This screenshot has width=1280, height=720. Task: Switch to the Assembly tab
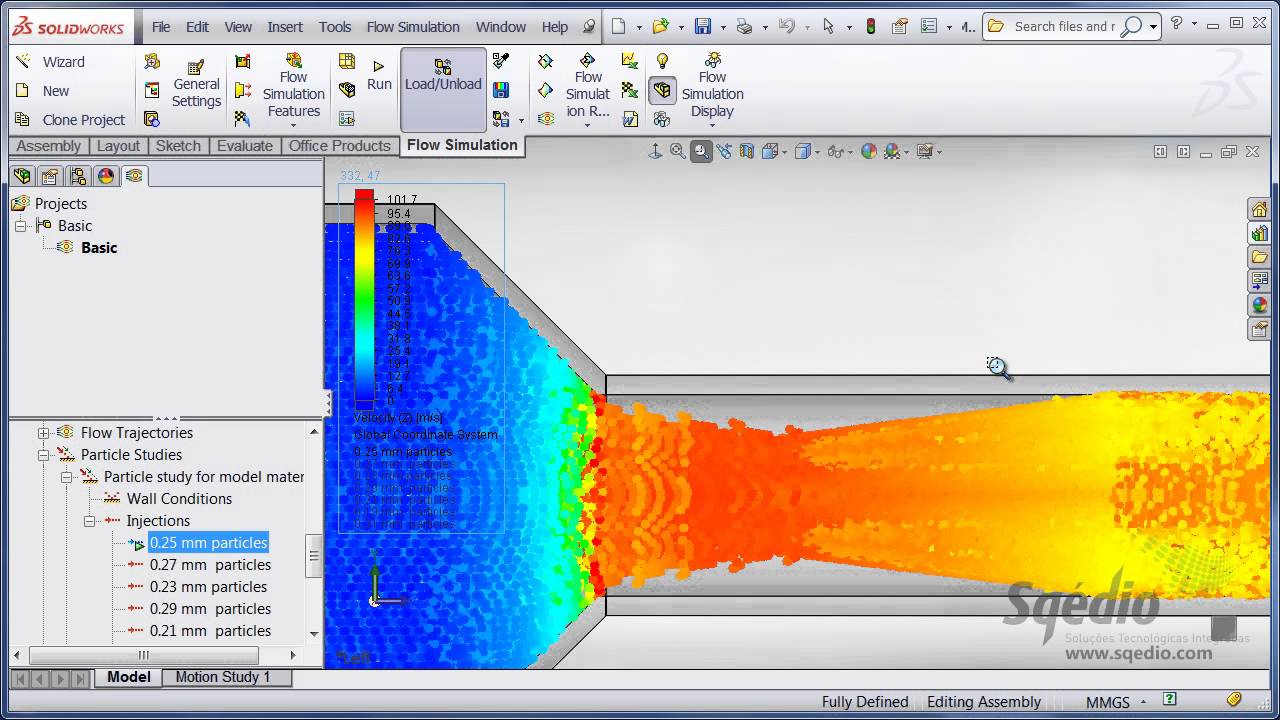point(48,146)
